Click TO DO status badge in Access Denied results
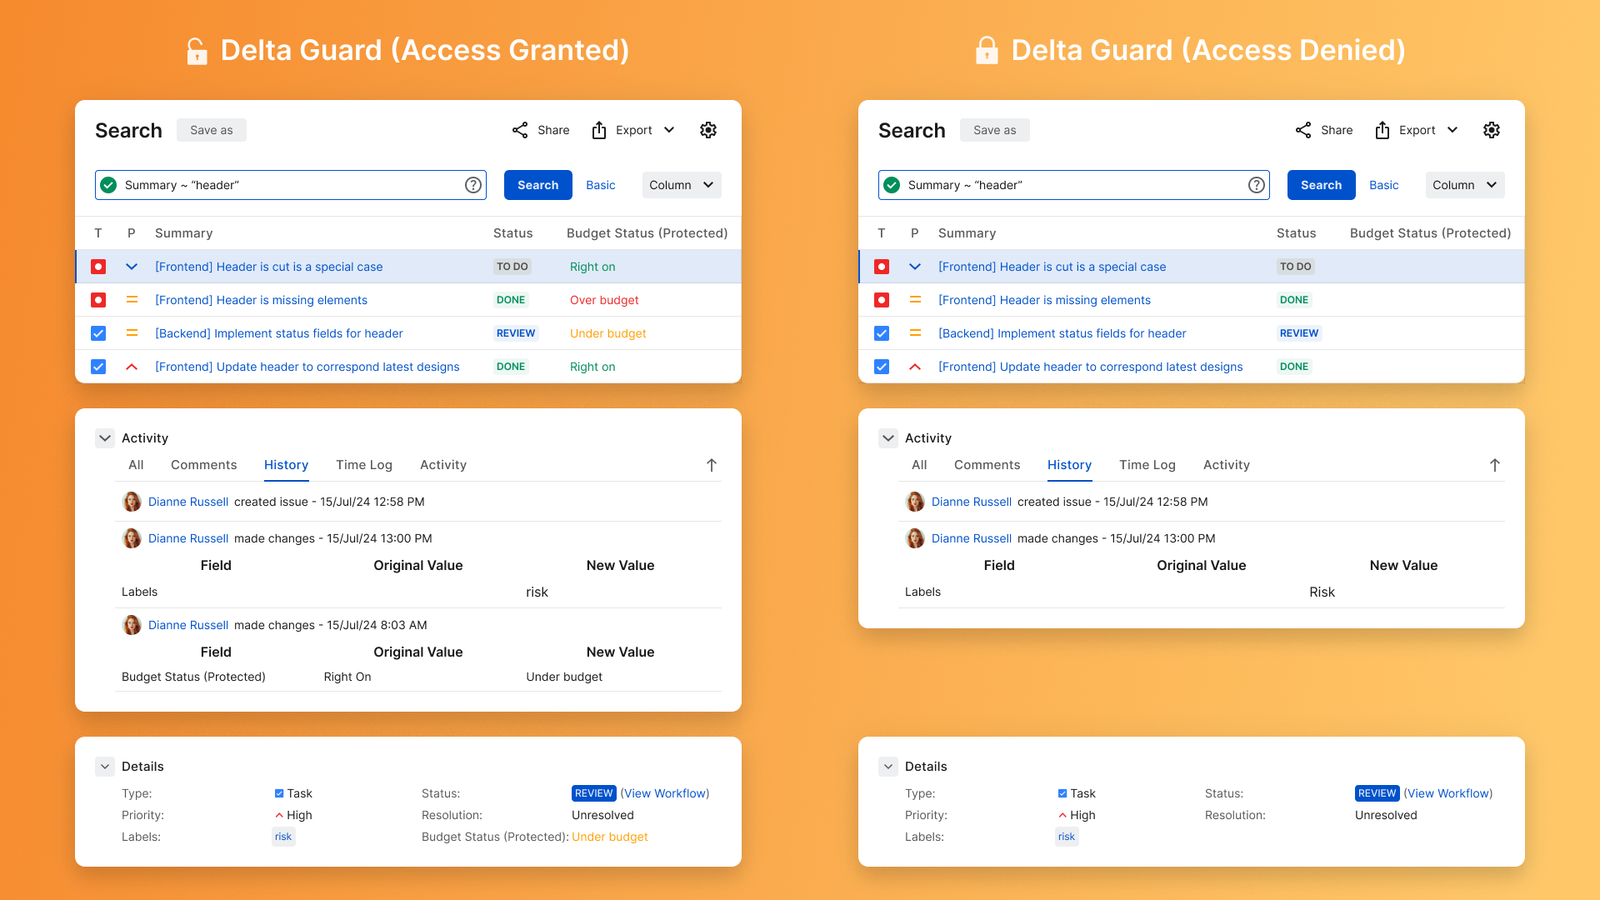The width and height of the screenshot is (1600, 900). [1295, 267]
